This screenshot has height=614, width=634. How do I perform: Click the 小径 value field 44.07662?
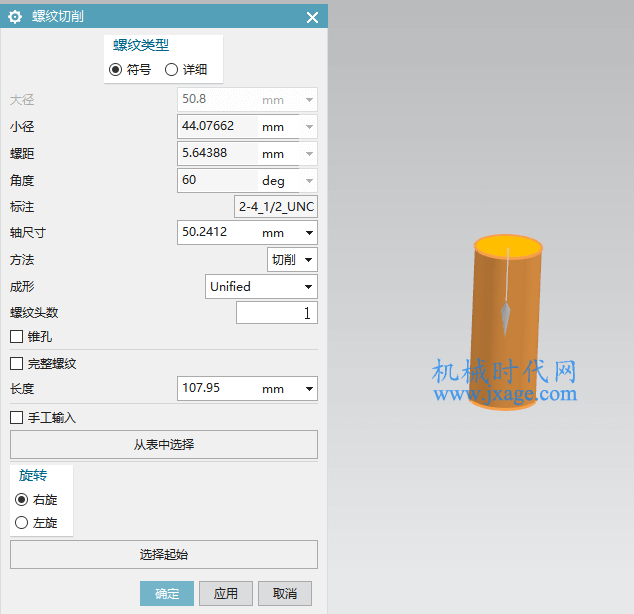click(x=218, y=126)
